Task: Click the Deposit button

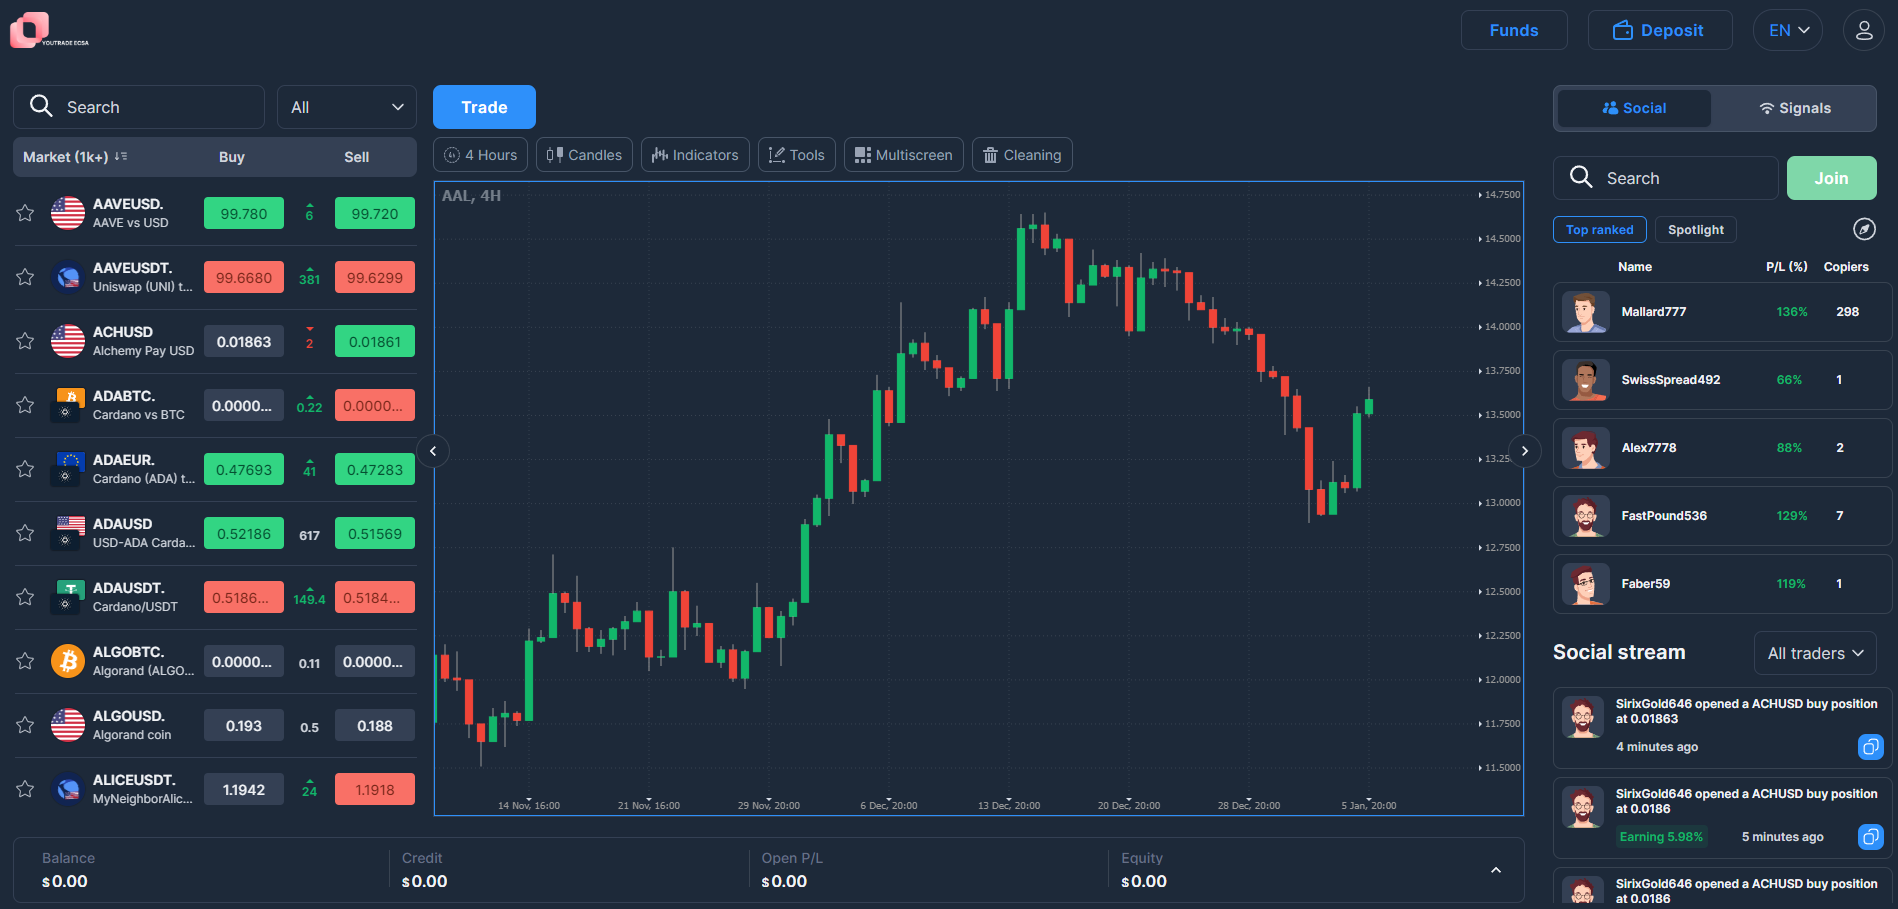Action: [1660, 30]
